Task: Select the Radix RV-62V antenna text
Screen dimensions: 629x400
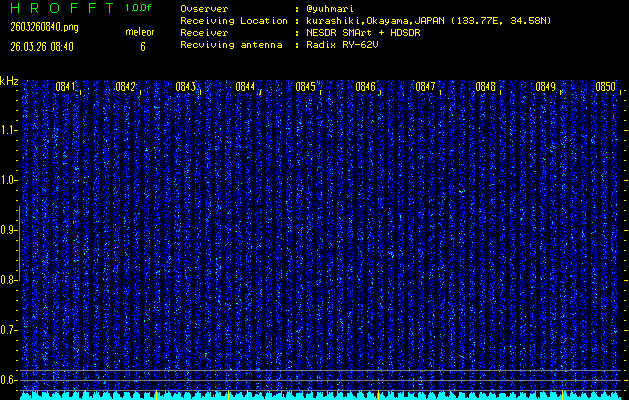Action: [x=347, y=44]
